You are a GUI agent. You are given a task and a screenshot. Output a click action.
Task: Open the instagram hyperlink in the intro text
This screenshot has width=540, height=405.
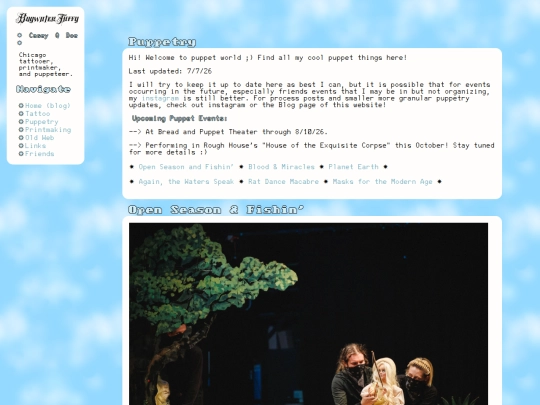click(160, 98)
